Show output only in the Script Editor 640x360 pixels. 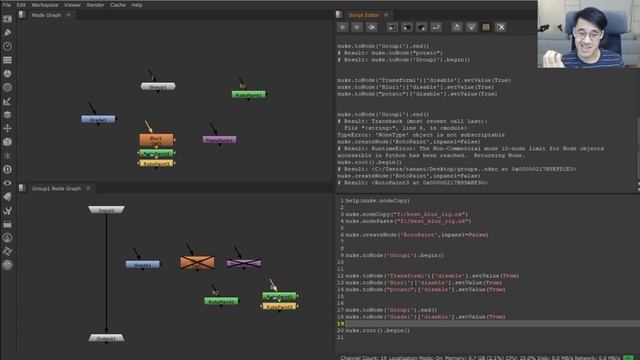(x=471, y=27)
